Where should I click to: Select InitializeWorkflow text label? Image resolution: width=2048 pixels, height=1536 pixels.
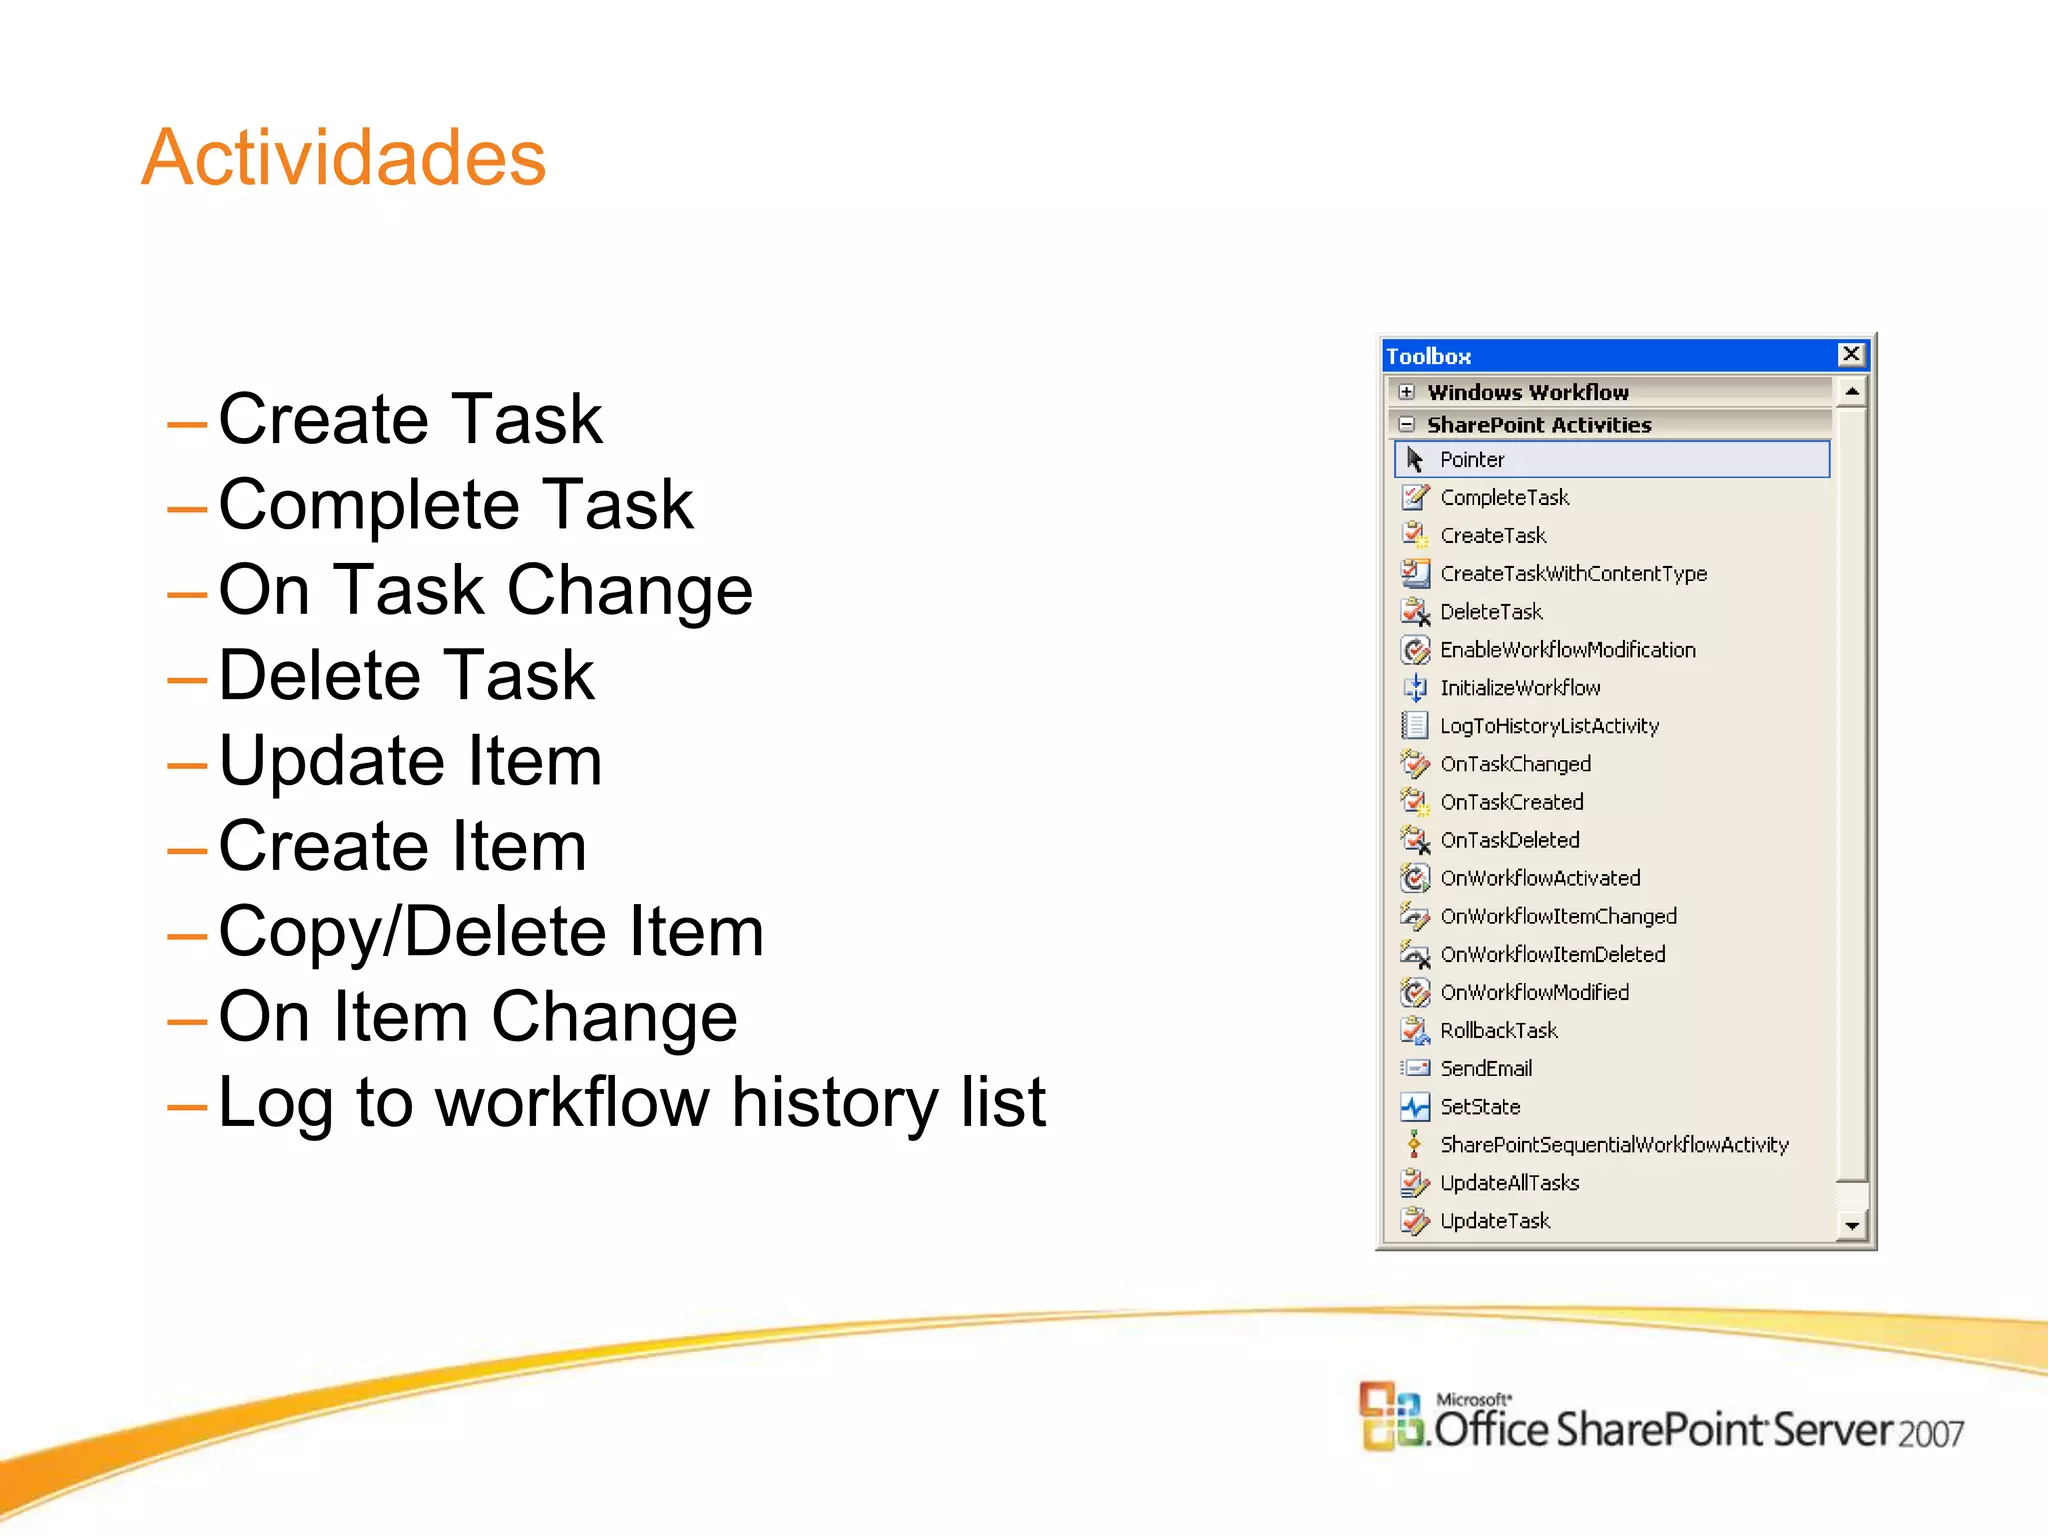point(1520,687)
